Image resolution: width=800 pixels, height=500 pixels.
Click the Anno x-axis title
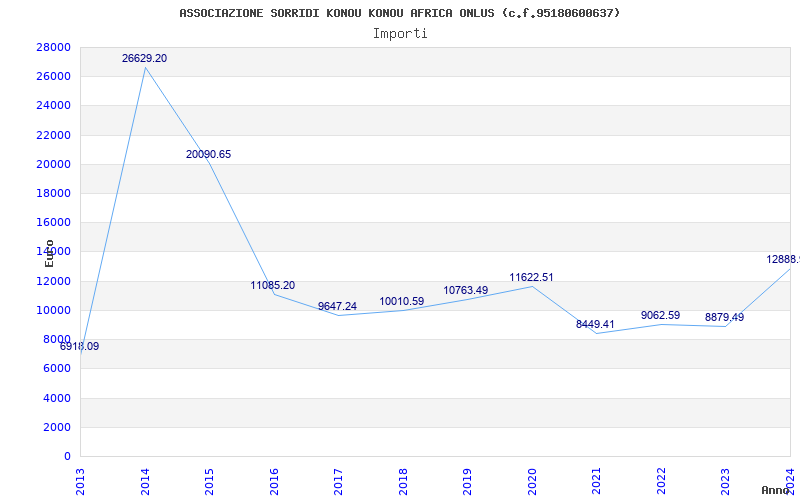775,490
